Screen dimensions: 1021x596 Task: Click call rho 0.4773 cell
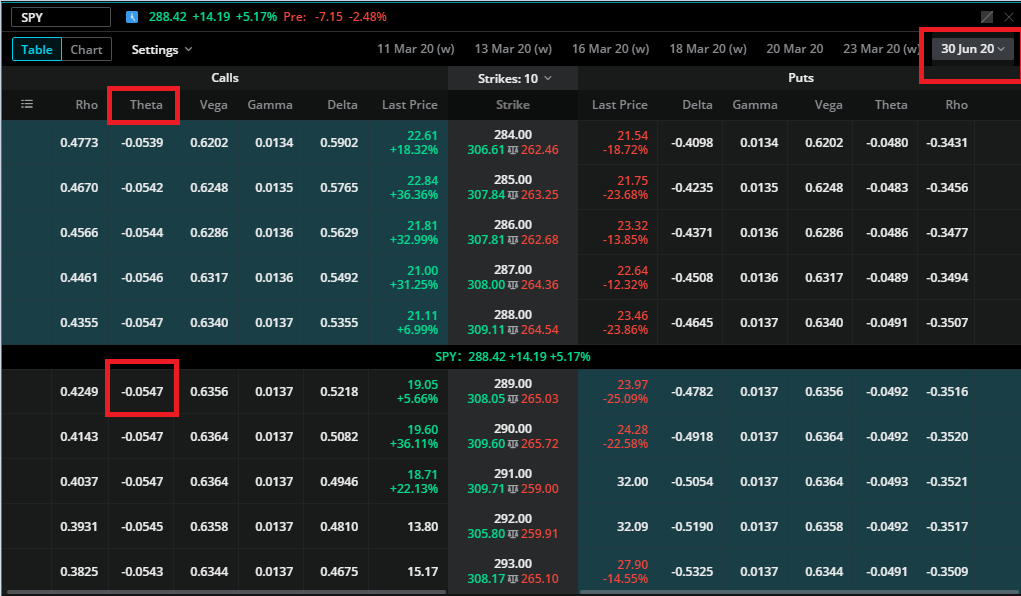(x=79, y=143)
